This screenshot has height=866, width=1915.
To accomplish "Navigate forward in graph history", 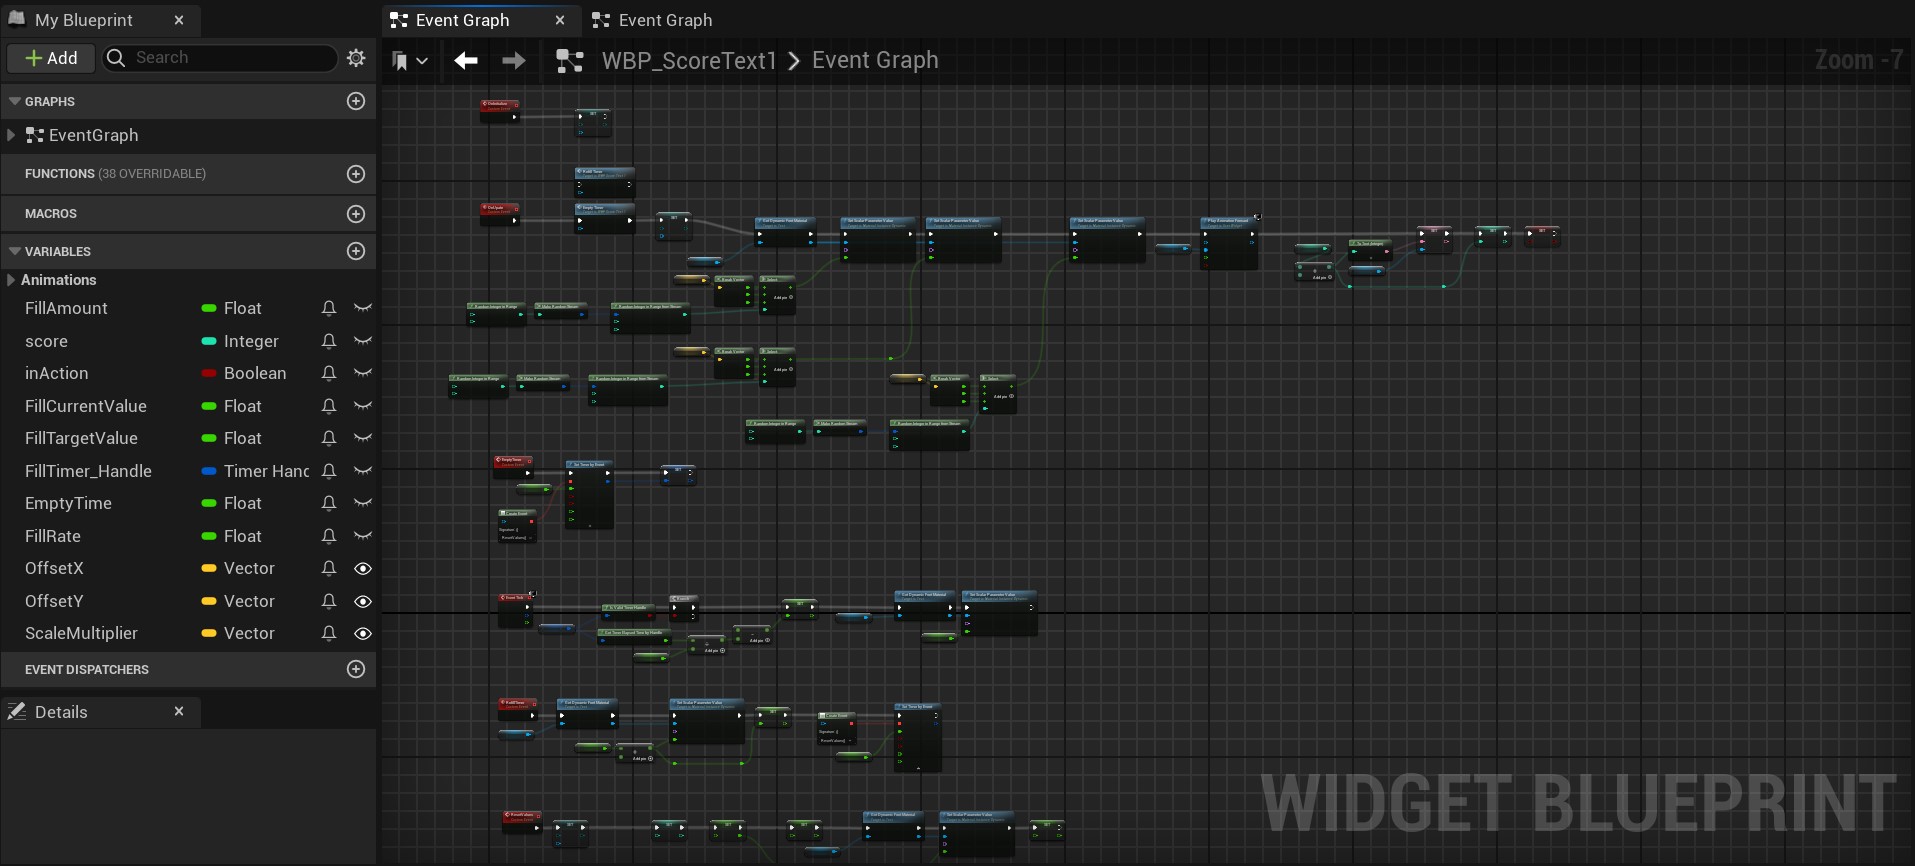I will pos(513,61).
